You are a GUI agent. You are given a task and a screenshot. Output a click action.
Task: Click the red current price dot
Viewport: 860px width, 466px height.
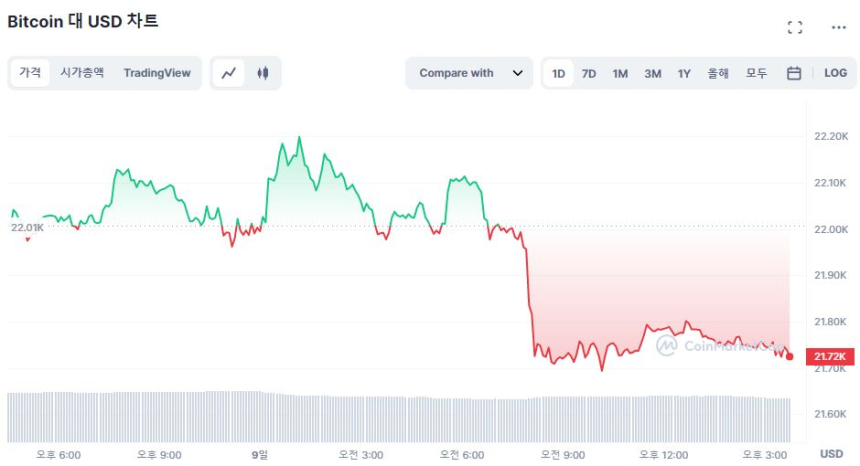790,356
